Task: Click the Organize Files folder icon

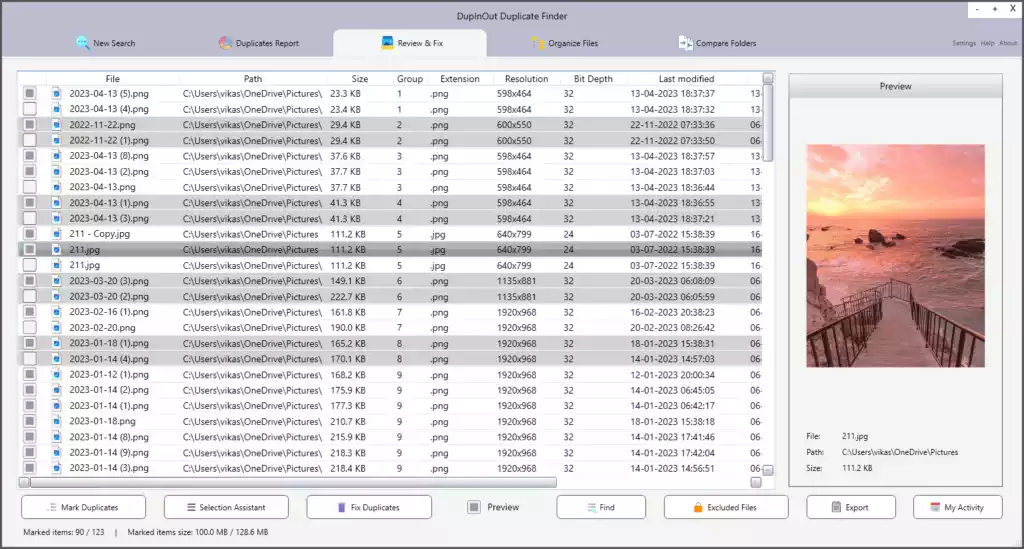Action: click(x=539, y=43)
